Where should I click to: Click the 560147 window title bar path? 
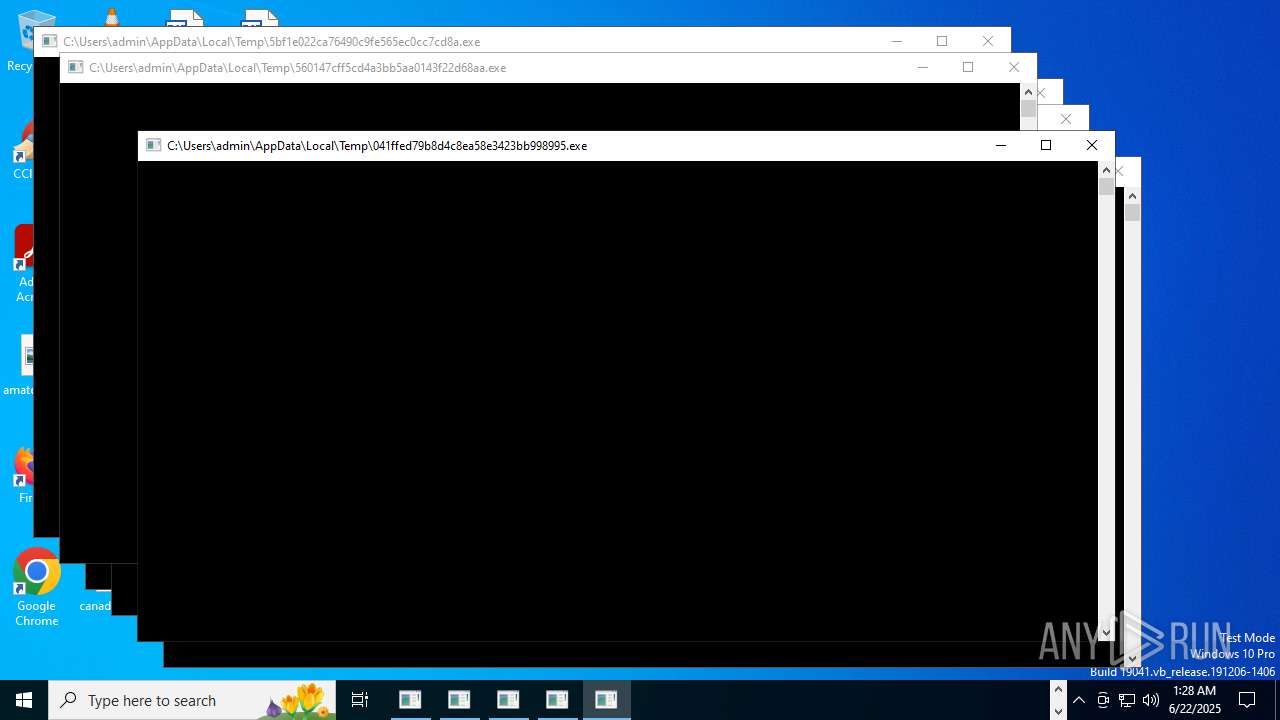click(298, 68)
